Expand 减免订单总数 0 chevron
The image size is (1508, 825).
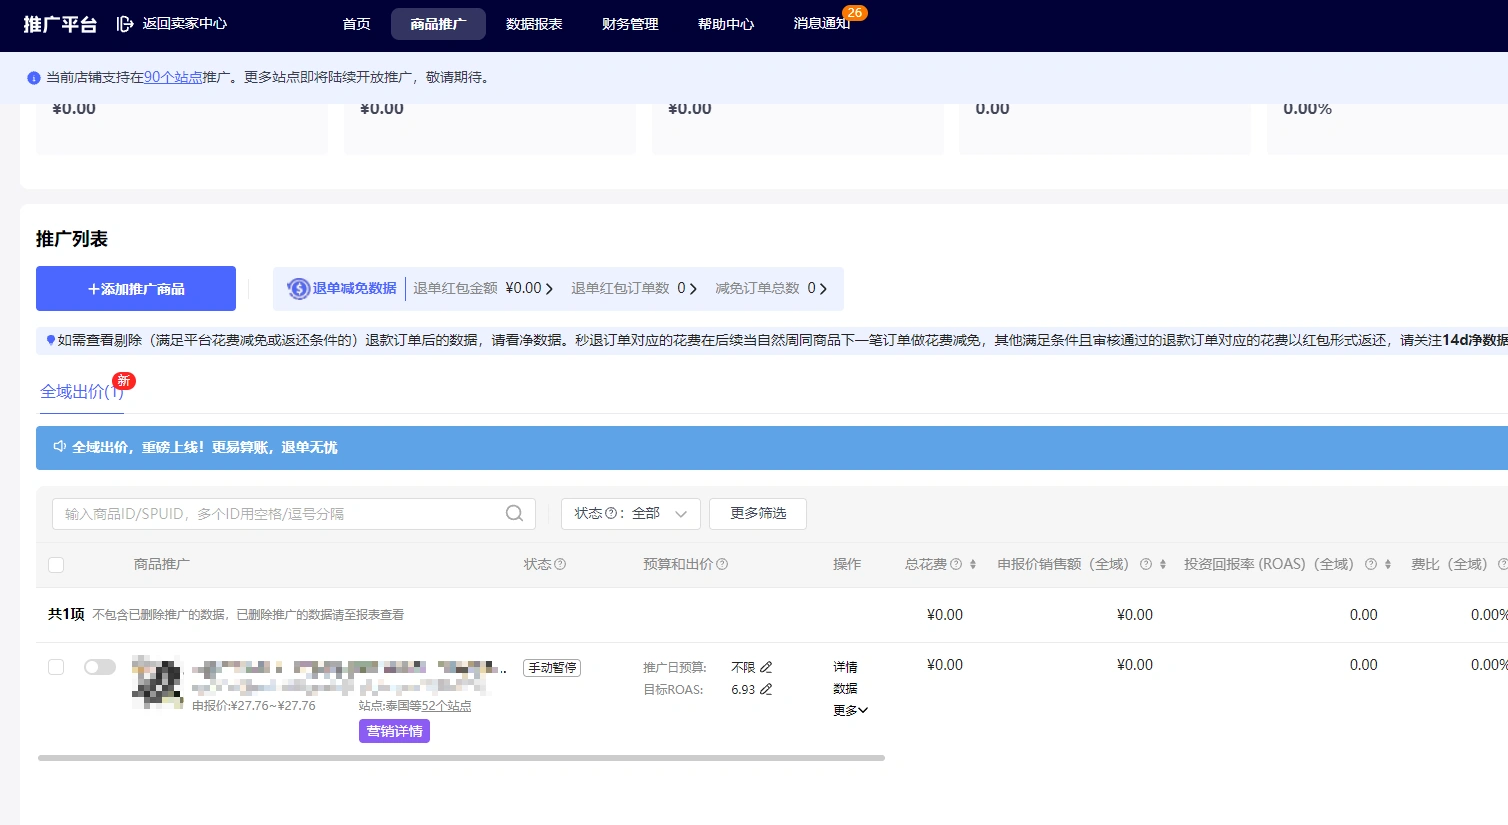(823, 289)
